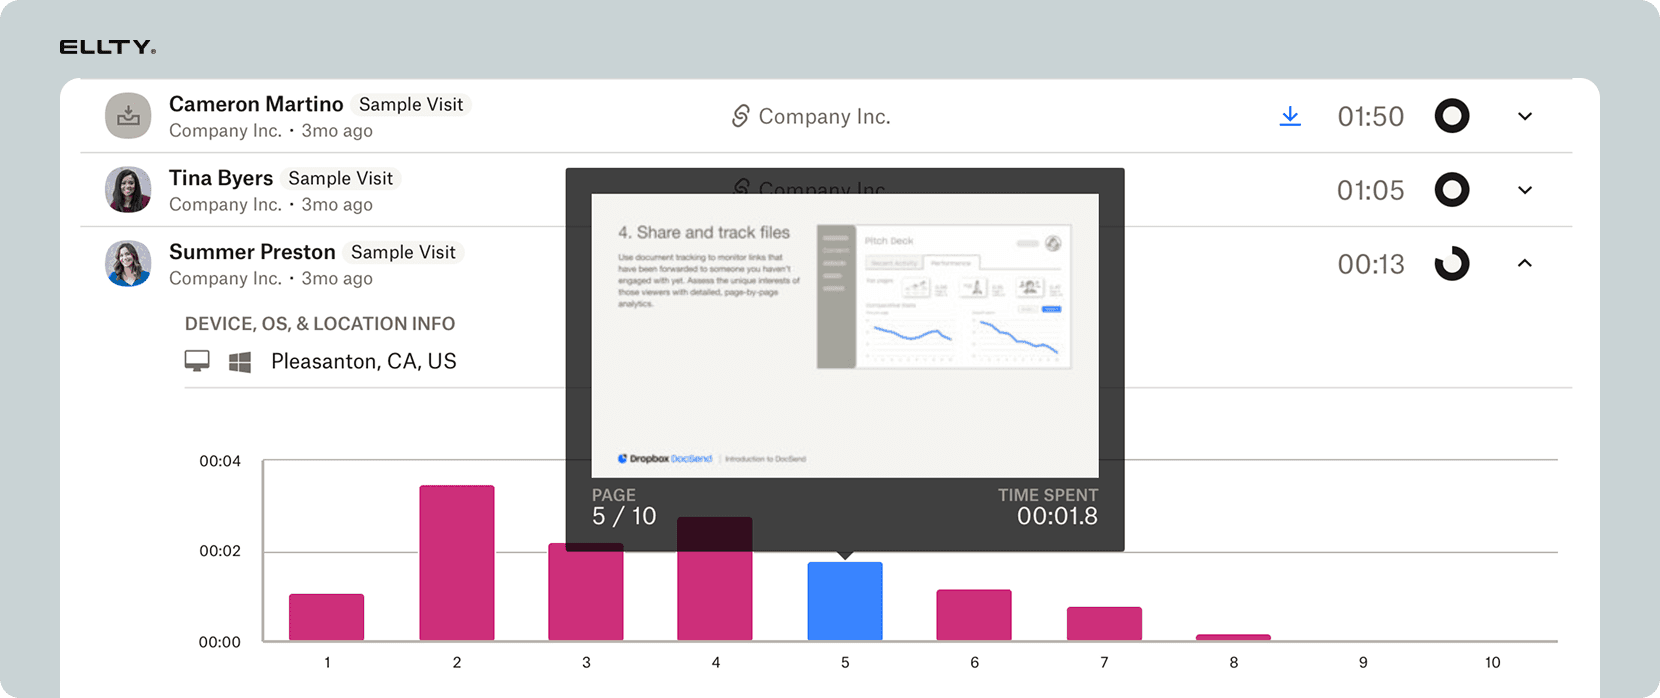Click the 00:04 y-axis label
This screenshot has width=1660, height=698.
[220, 461]
